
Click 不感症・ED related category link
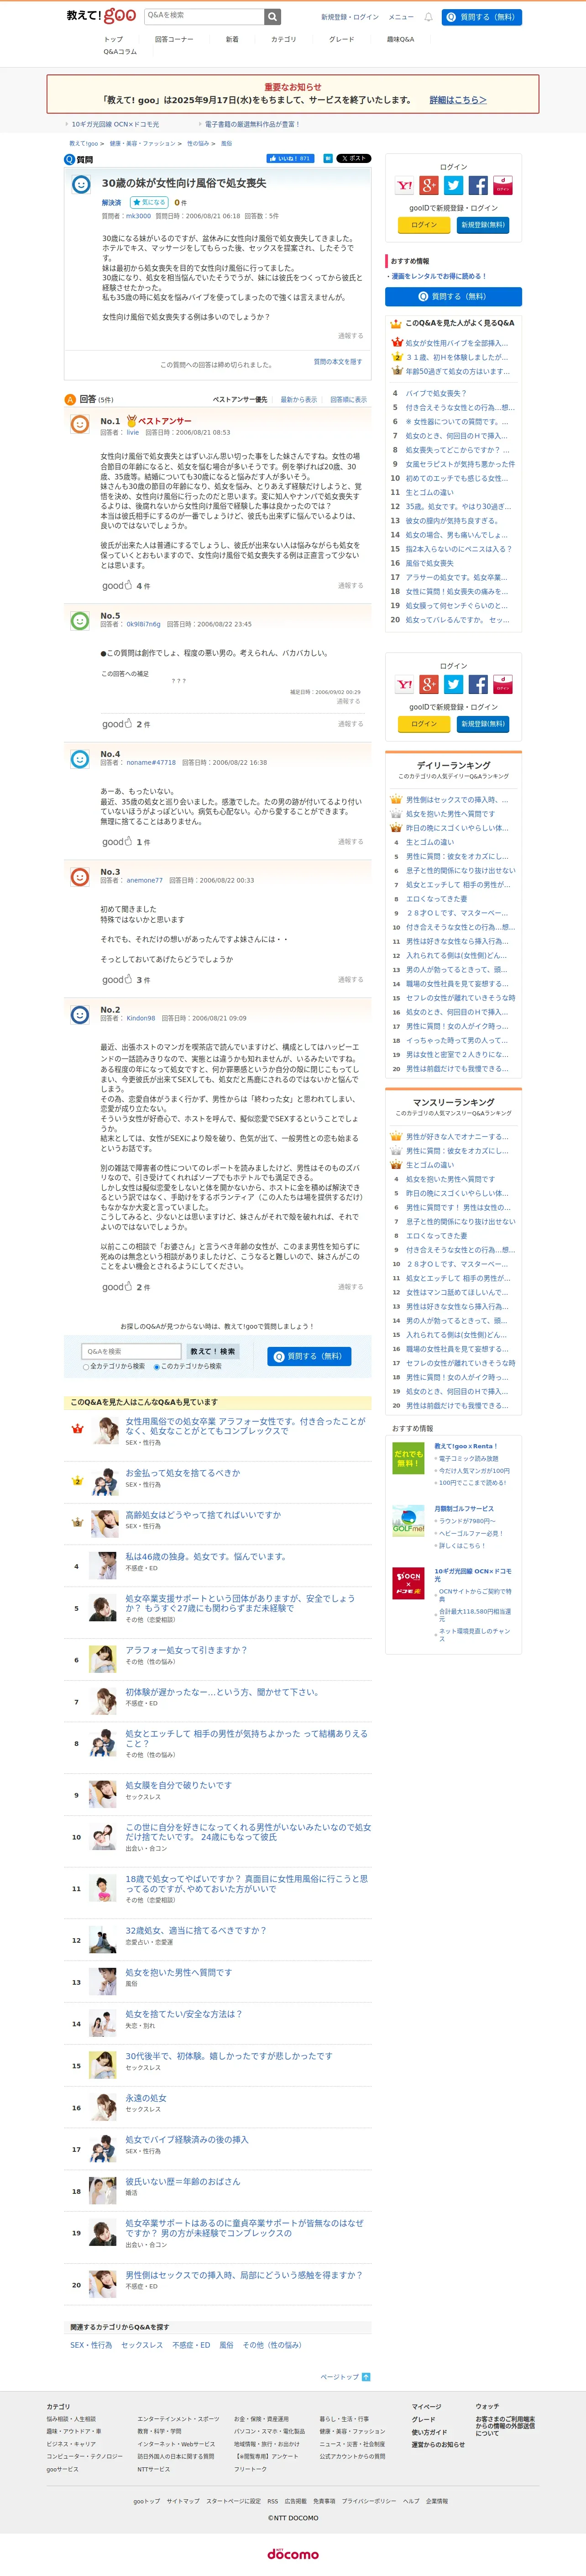[x=191, y=2345]
